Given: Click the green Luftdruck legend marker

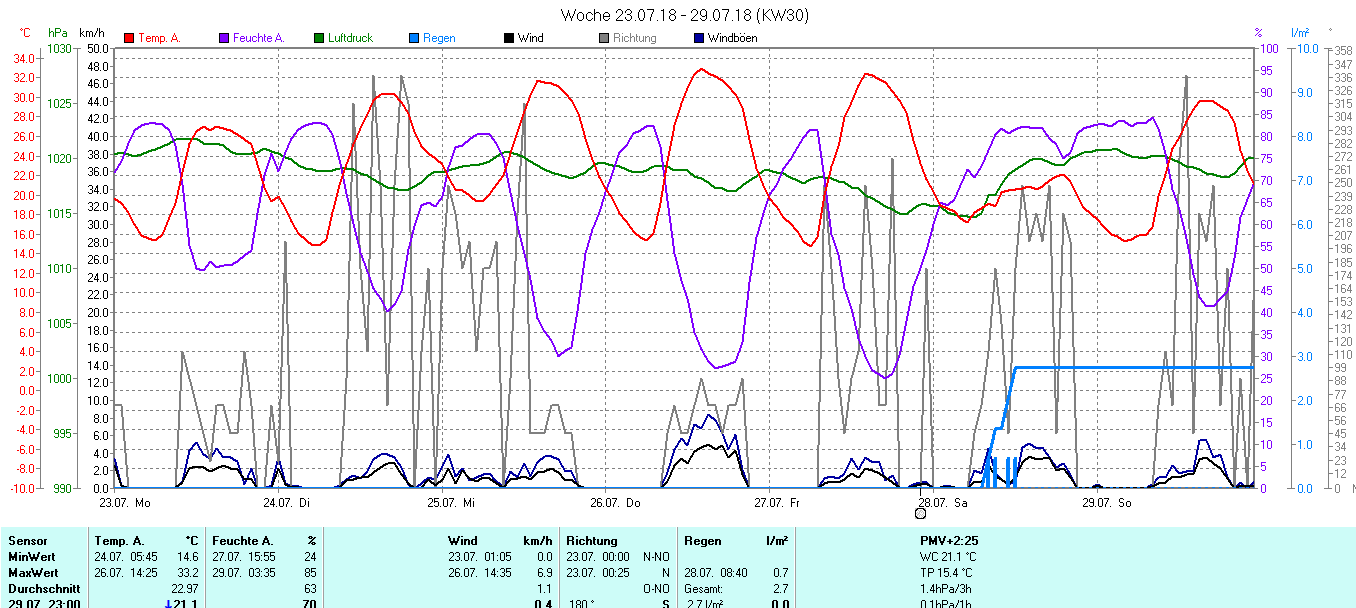Looking at the screenshot, I should click(320, 38).
